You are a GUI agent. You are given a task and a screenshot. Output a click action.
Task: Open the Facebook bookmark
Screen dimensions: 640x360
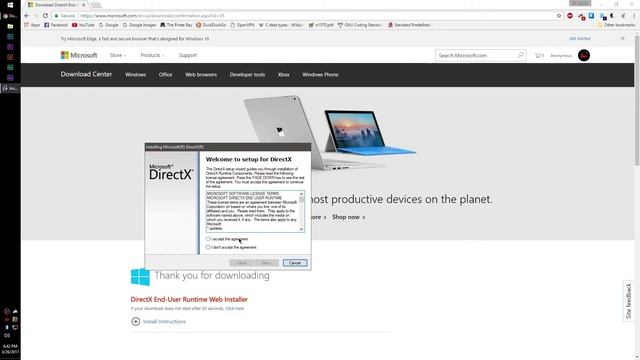point(56,25)
